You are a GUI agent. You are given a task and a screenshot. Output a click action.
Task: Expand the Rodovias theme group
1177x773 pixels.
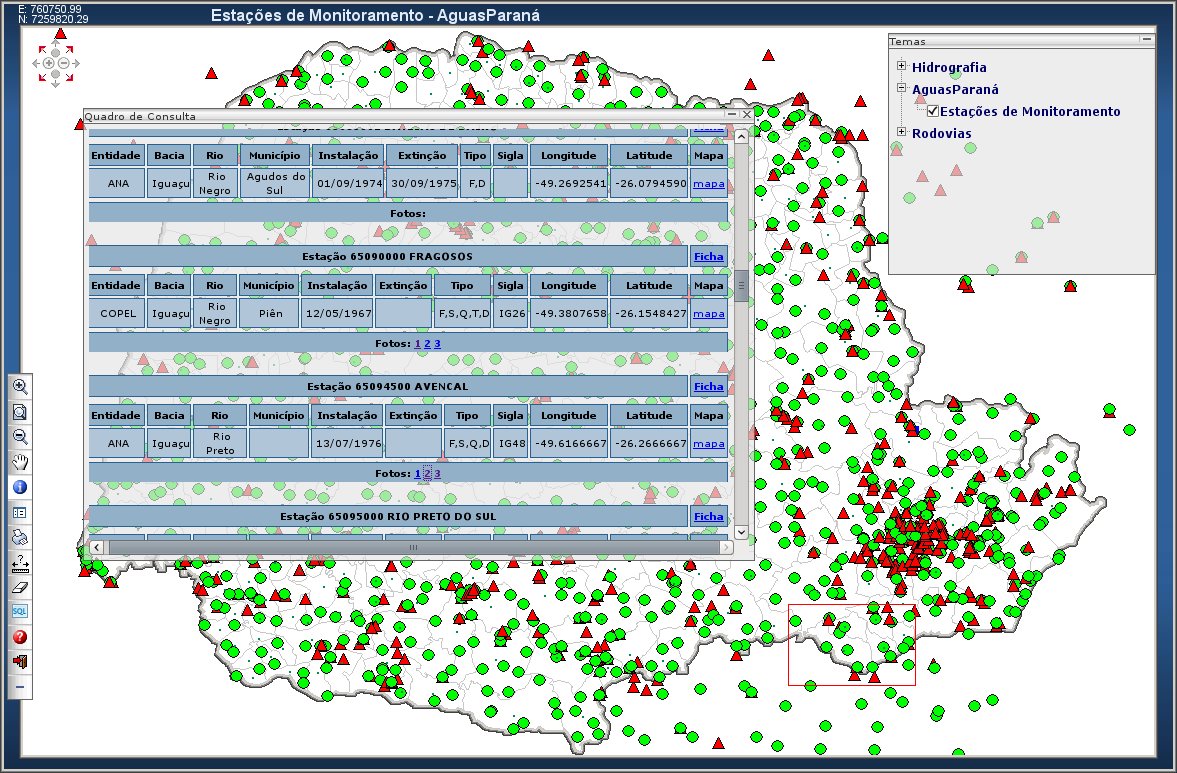tap(902, 132)
